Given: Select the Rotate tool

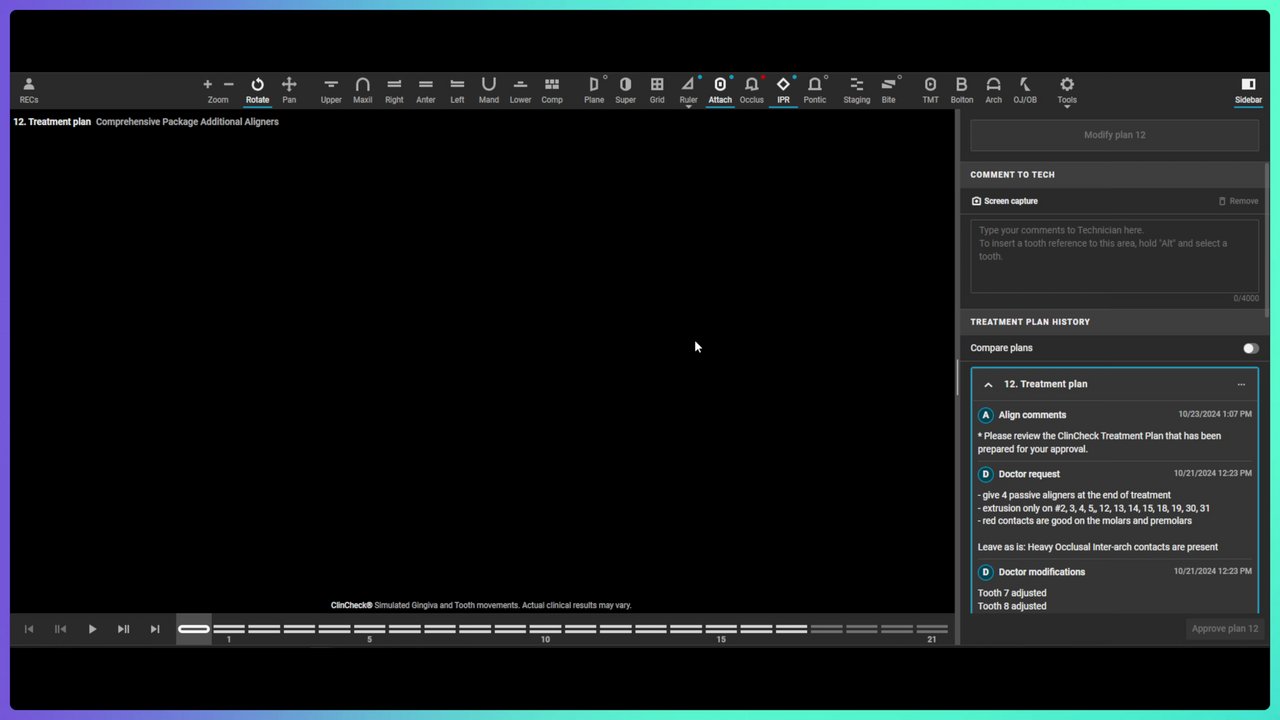Looking at the screenshot, I should [257, 90].
